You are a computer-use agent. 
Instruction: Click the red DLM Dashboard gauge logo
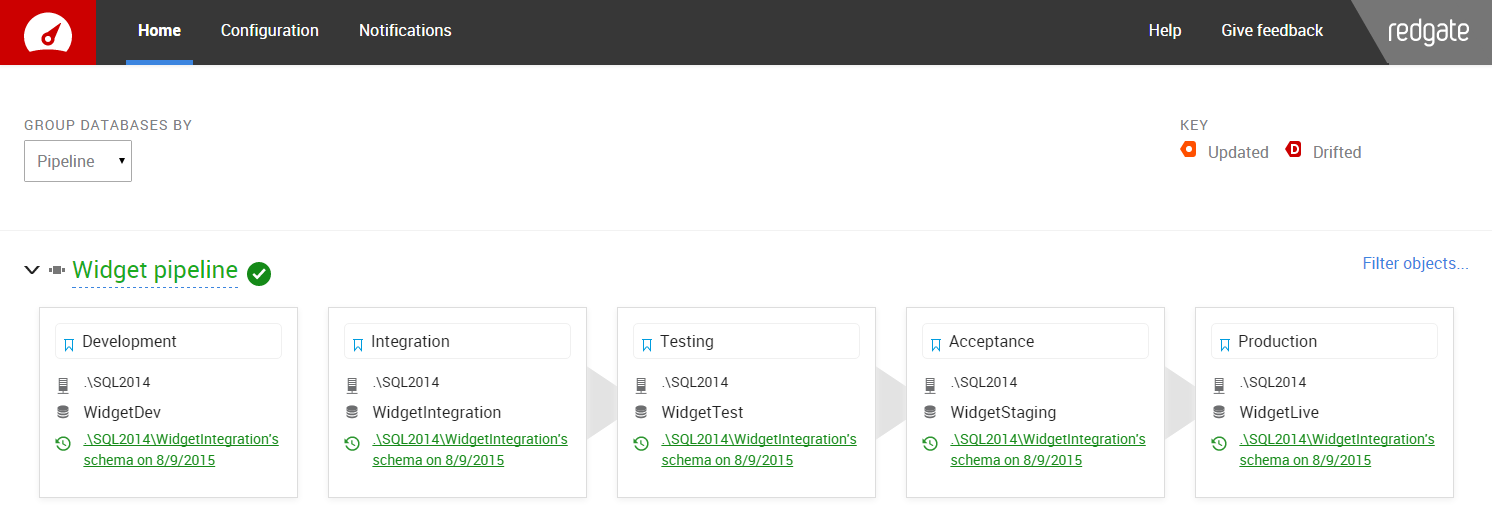tap(47, 32)
